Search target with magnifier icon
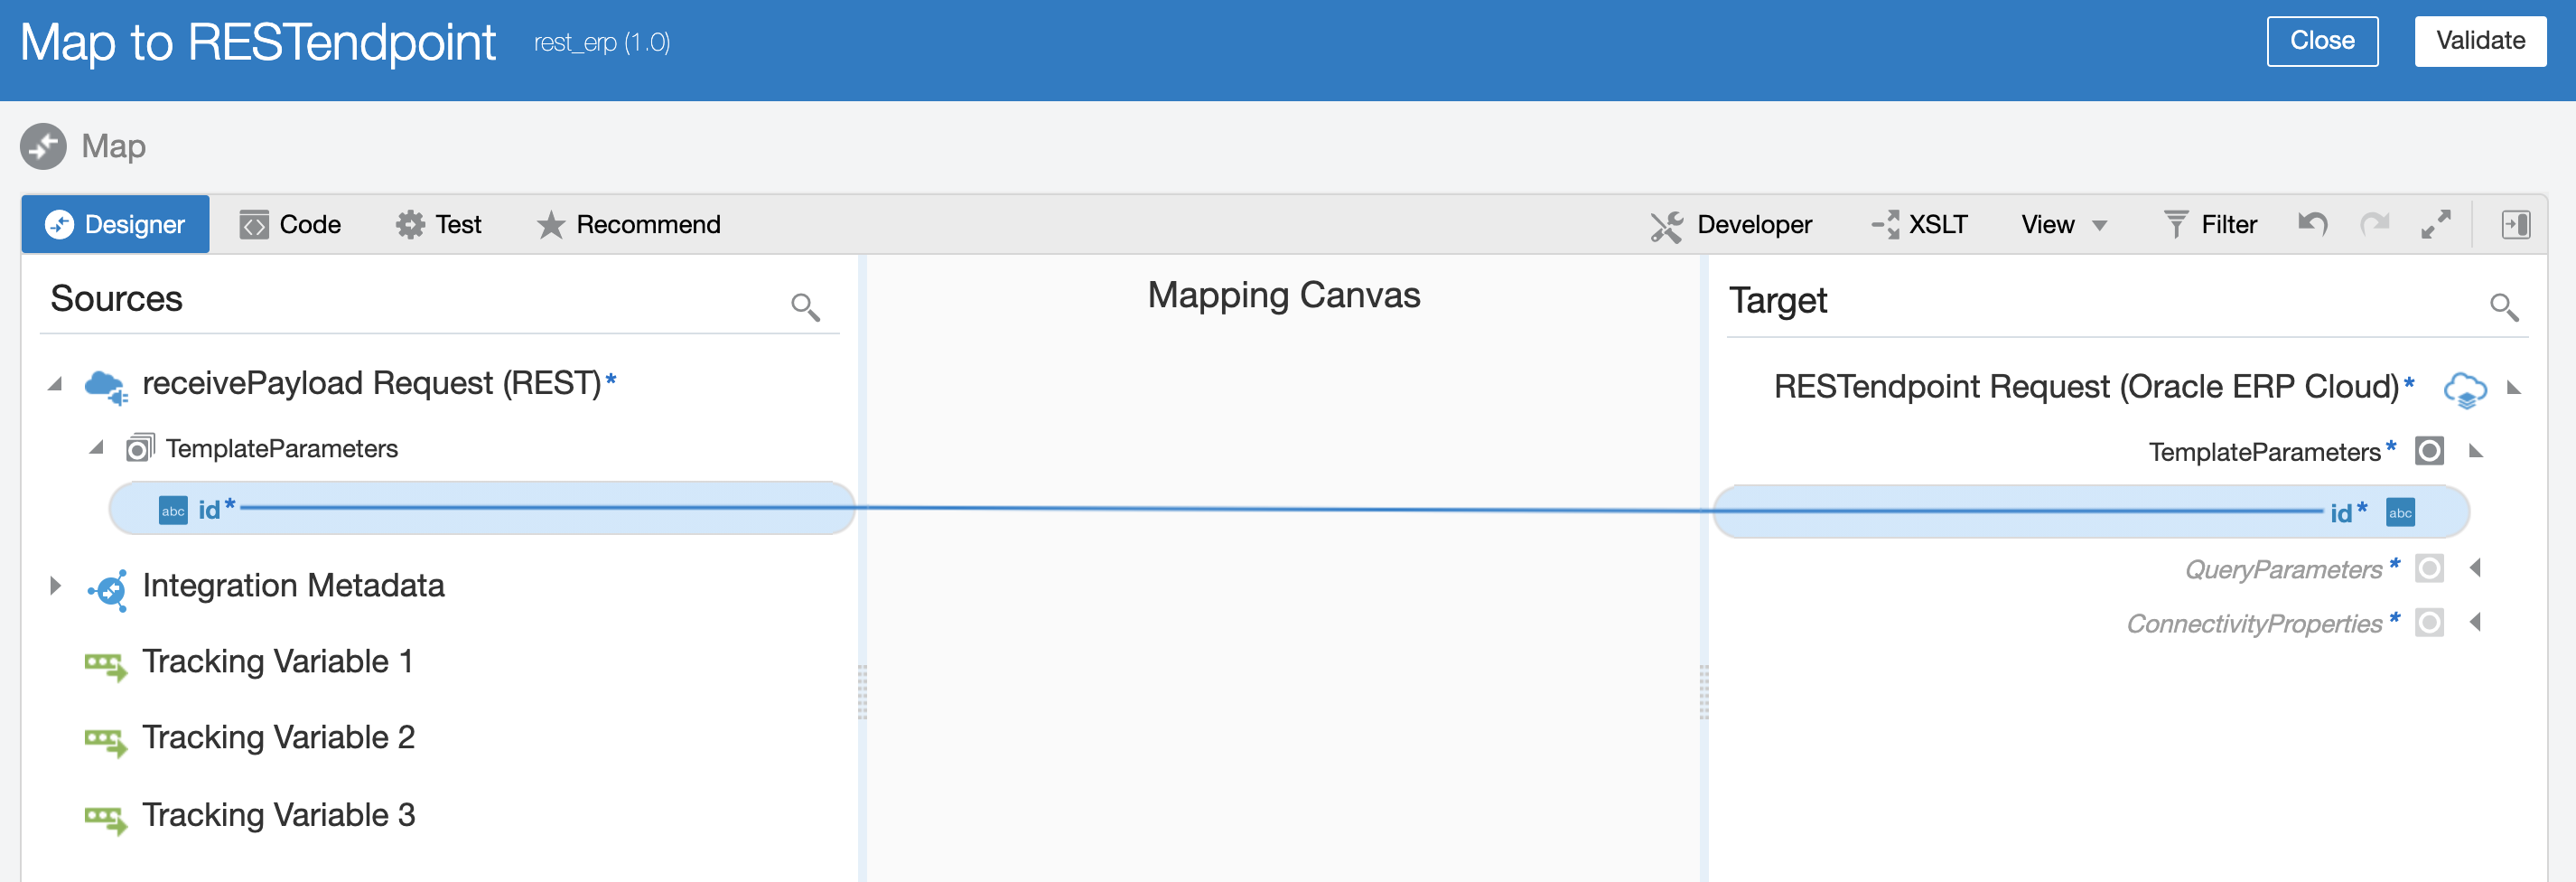This screenshot has height=882, width=2576. coord(2503,306)
